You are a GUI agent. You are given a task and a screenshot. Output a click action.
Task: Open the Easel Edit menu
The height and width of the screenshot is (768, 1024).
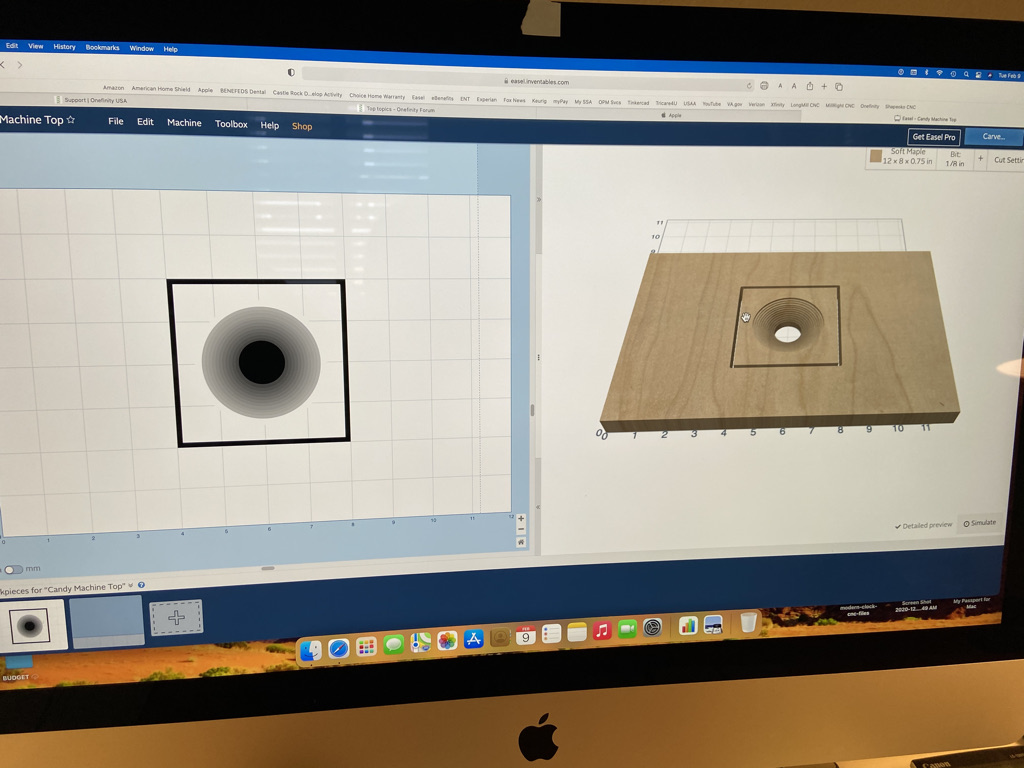tap(145, 122)
